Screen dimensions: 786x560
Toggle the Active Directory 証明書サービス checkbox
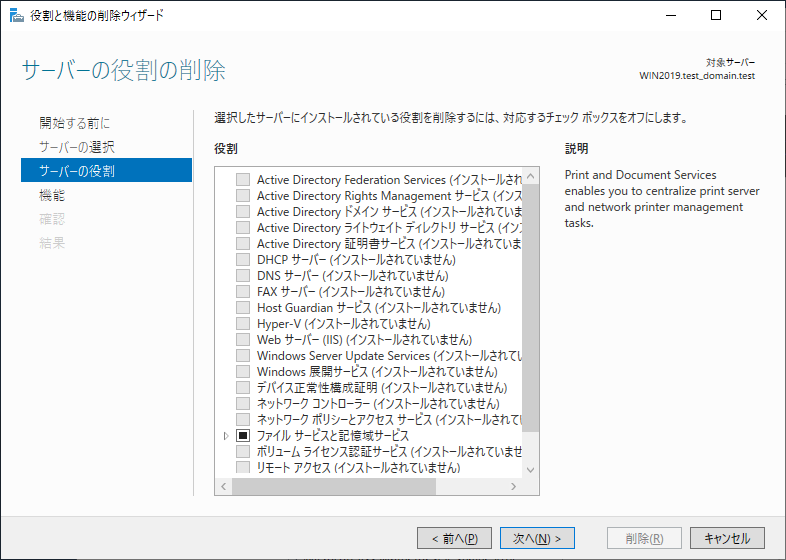[243, 244]
